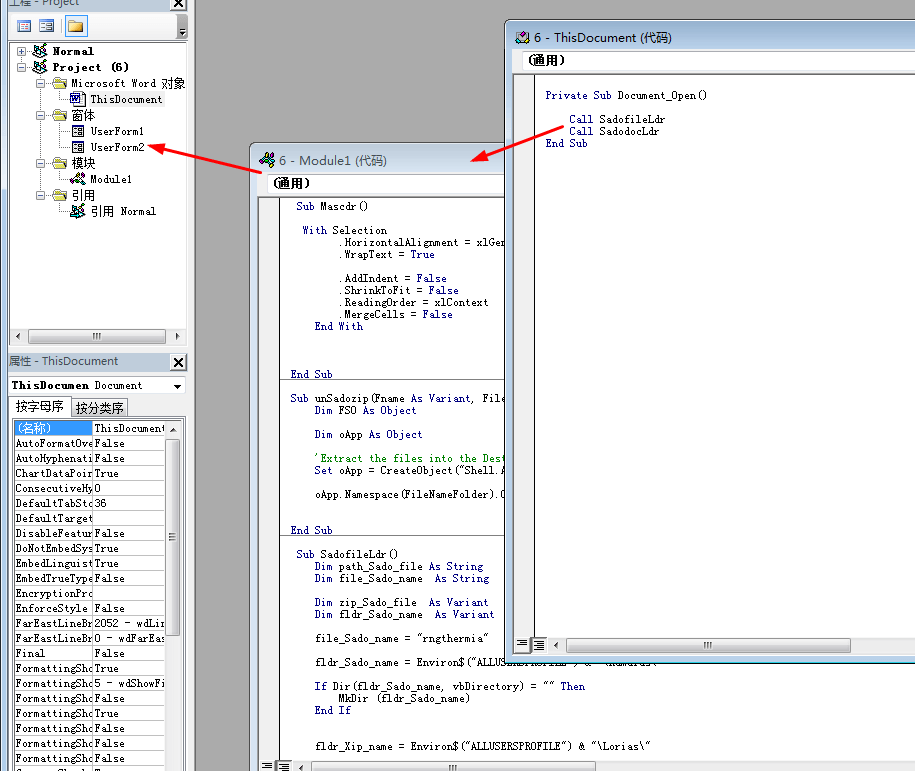The height and width of the screenshot is (771, 915).
Task: Click View Object icon in Project toolbar
Action: [x=47, y=26]
